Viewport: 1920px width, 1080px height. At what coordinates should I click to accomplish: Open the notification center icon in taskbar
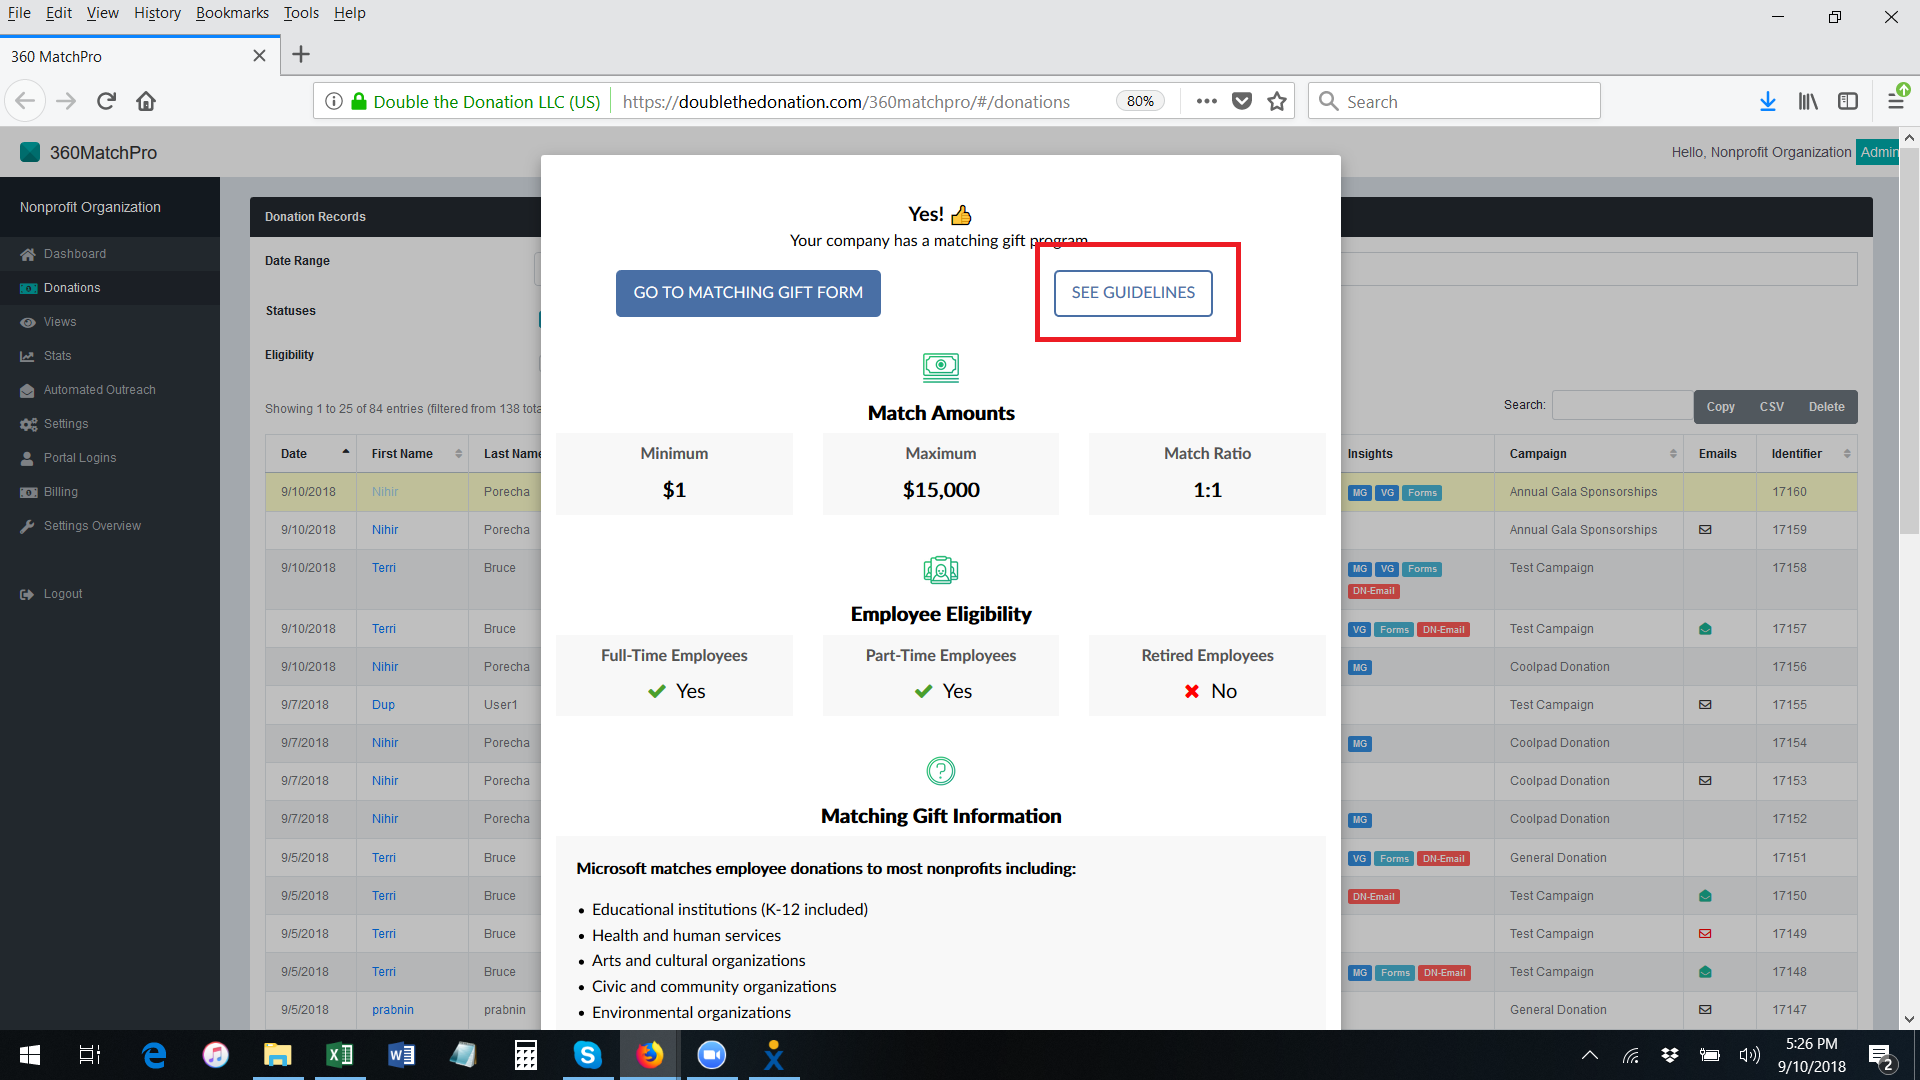tap(1881, 1056)
